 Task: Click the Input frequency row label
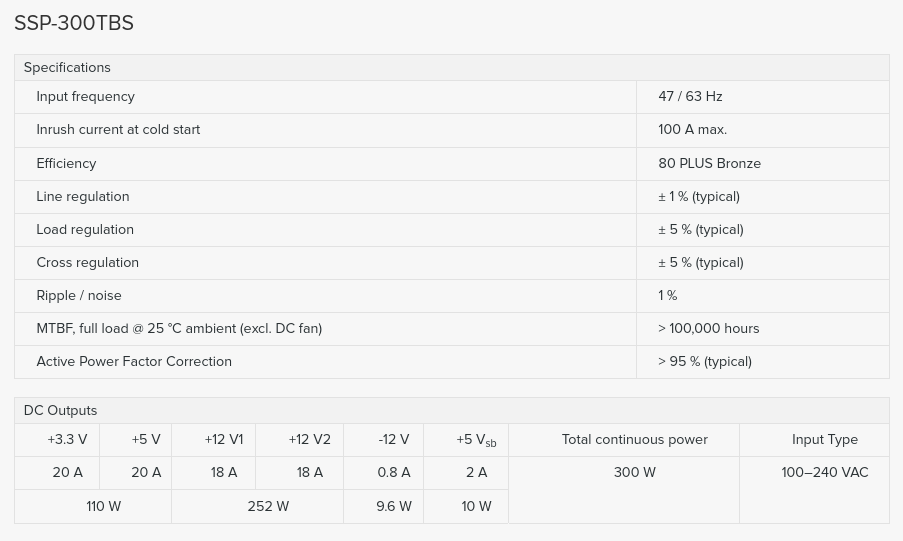coord(85,96)
